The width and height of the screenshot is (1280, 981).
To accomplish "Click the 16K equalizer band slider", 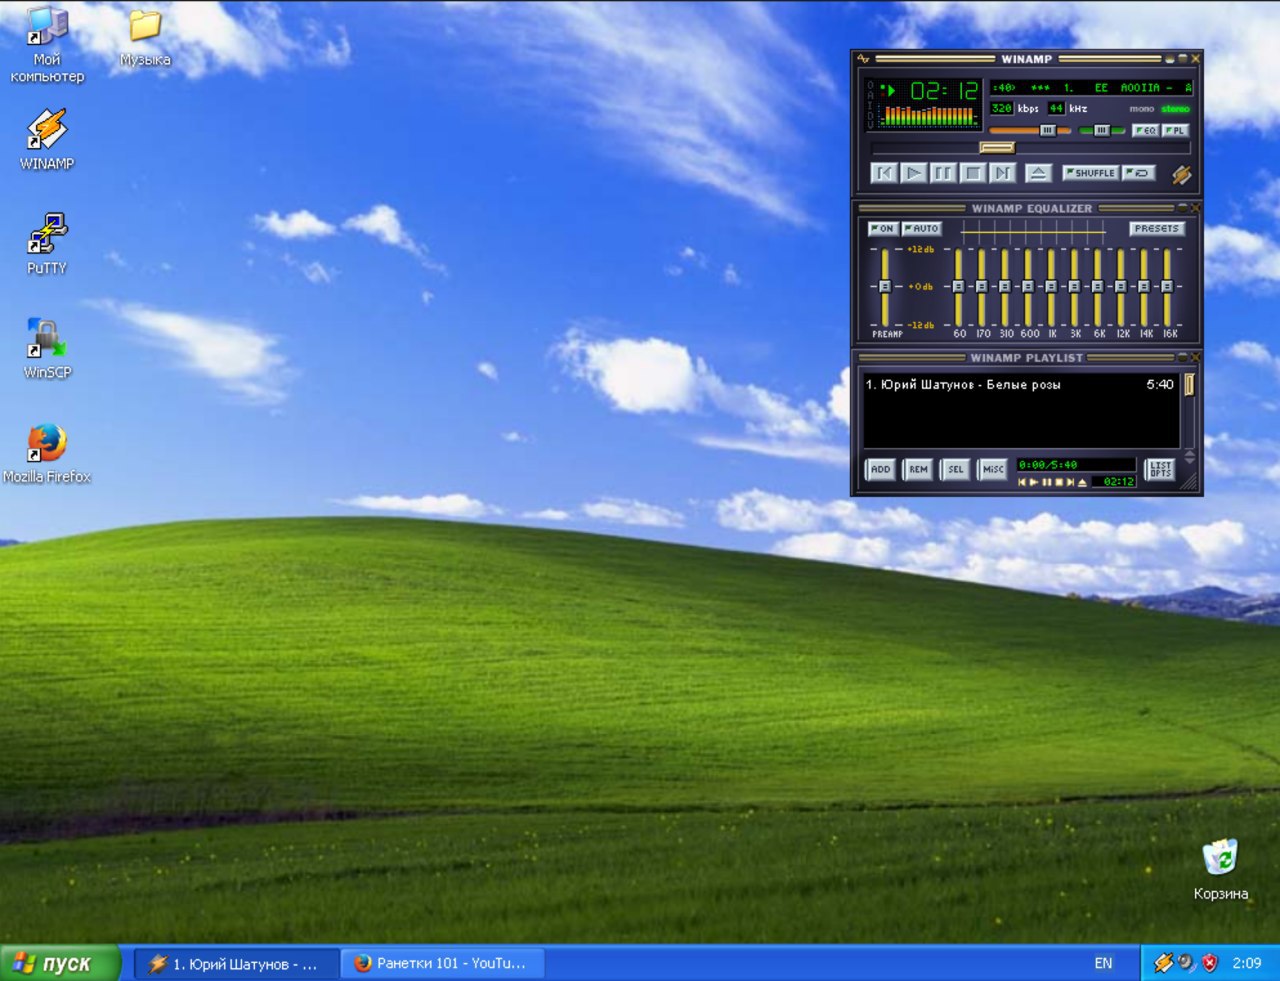I will click(1167, 287).
